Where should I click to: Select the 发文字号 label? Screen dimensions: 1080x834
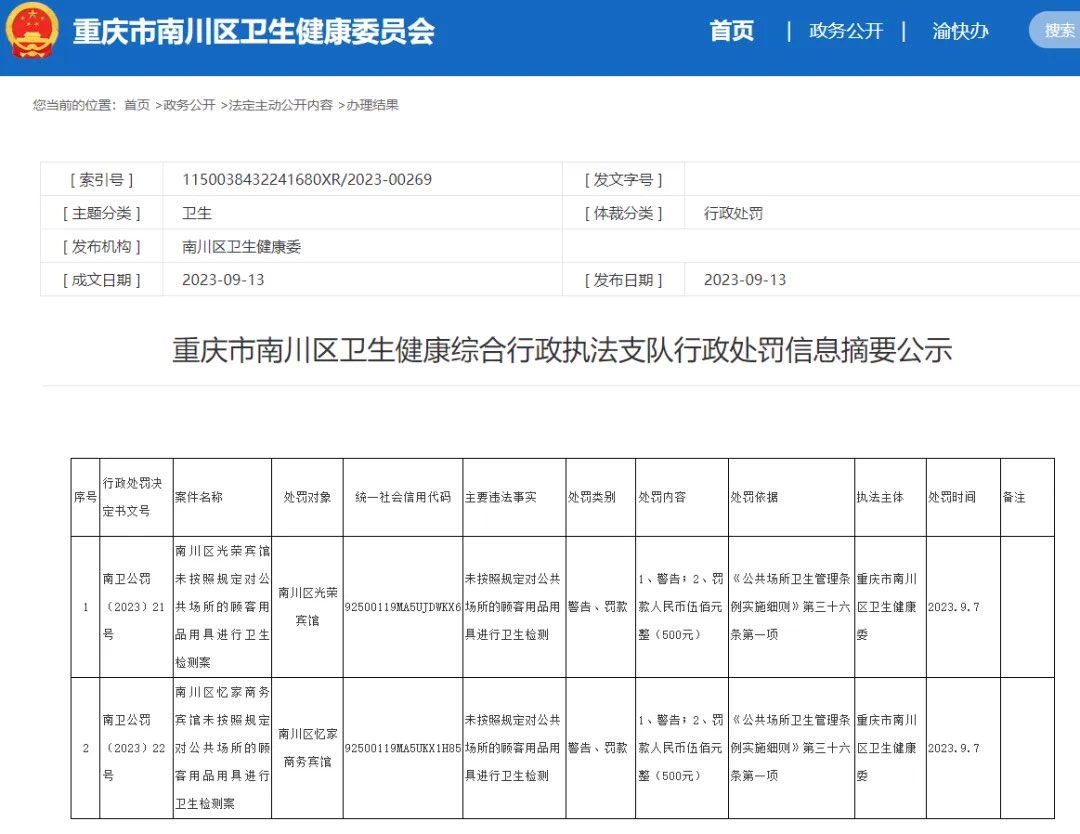pyautogui.click(x=623, y=180)
